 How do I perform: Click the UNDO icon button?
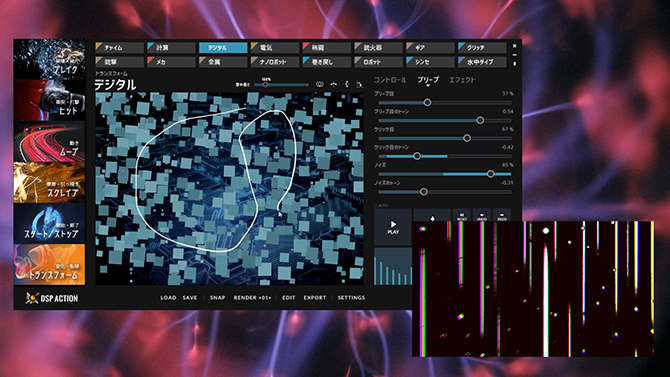pos(482,215)
